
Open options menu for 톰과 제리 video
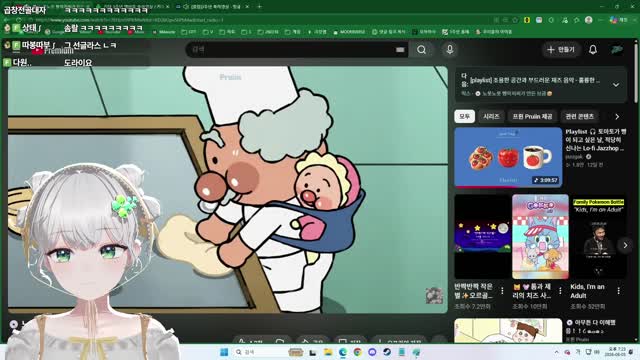click(560, 291)
